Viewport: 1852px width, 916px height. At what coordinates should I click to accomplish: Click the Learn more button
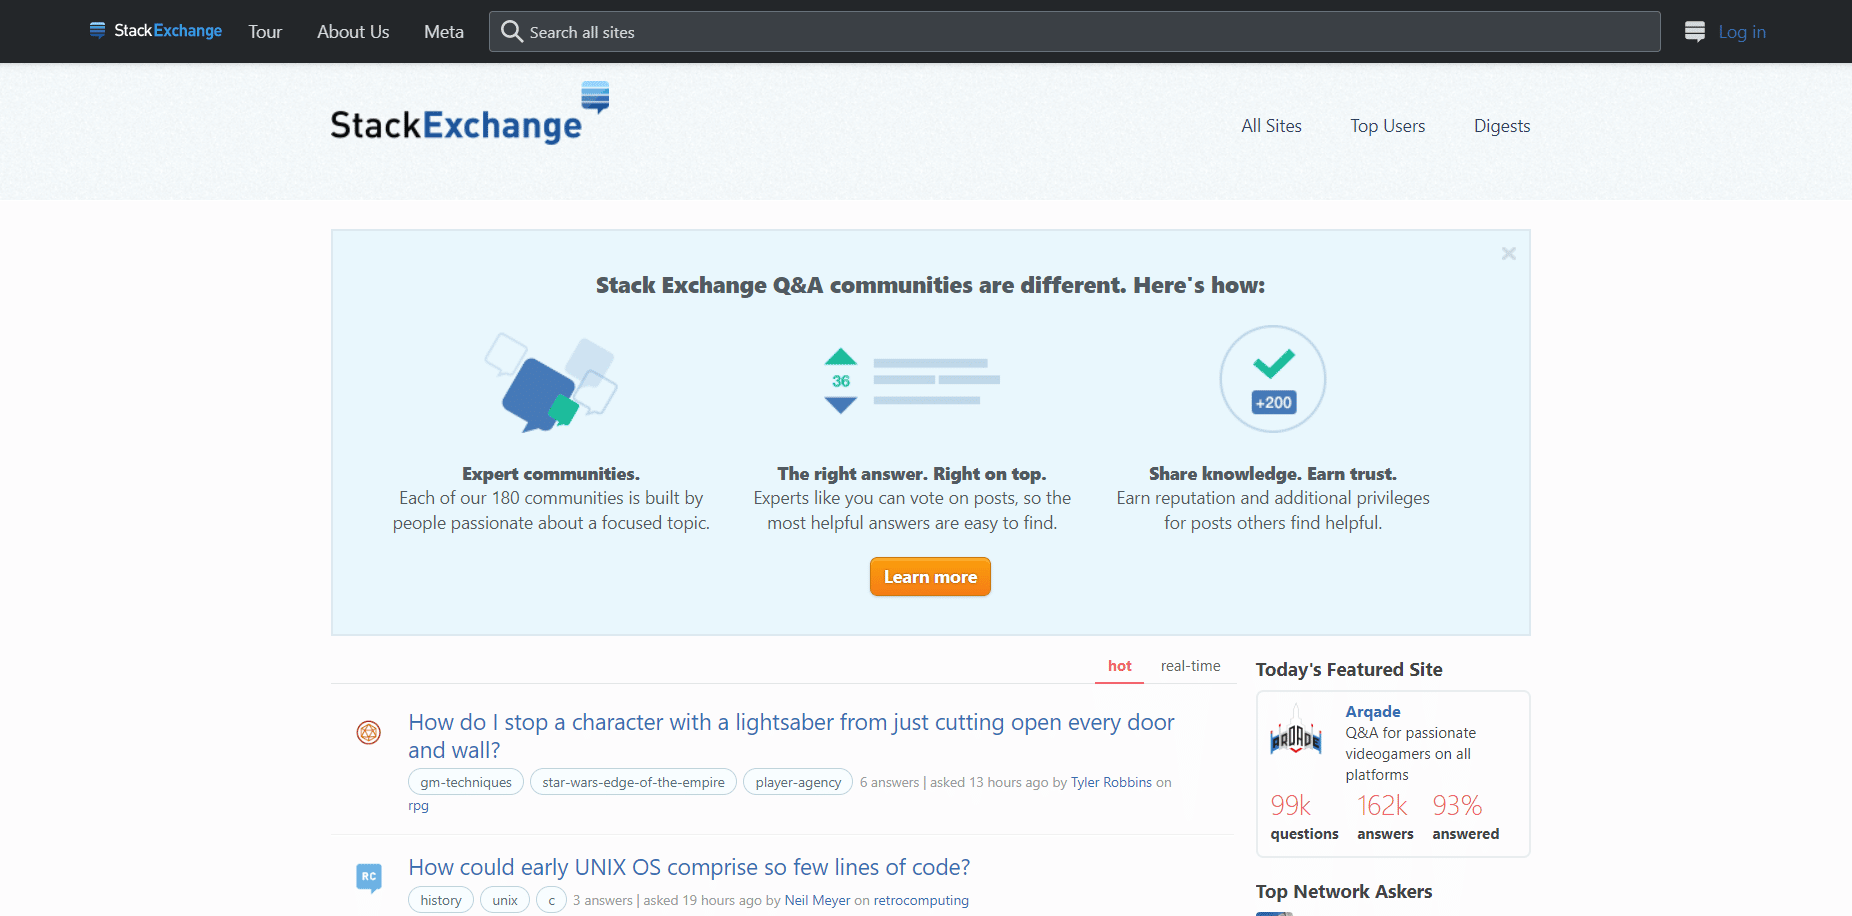pos(930,577)
